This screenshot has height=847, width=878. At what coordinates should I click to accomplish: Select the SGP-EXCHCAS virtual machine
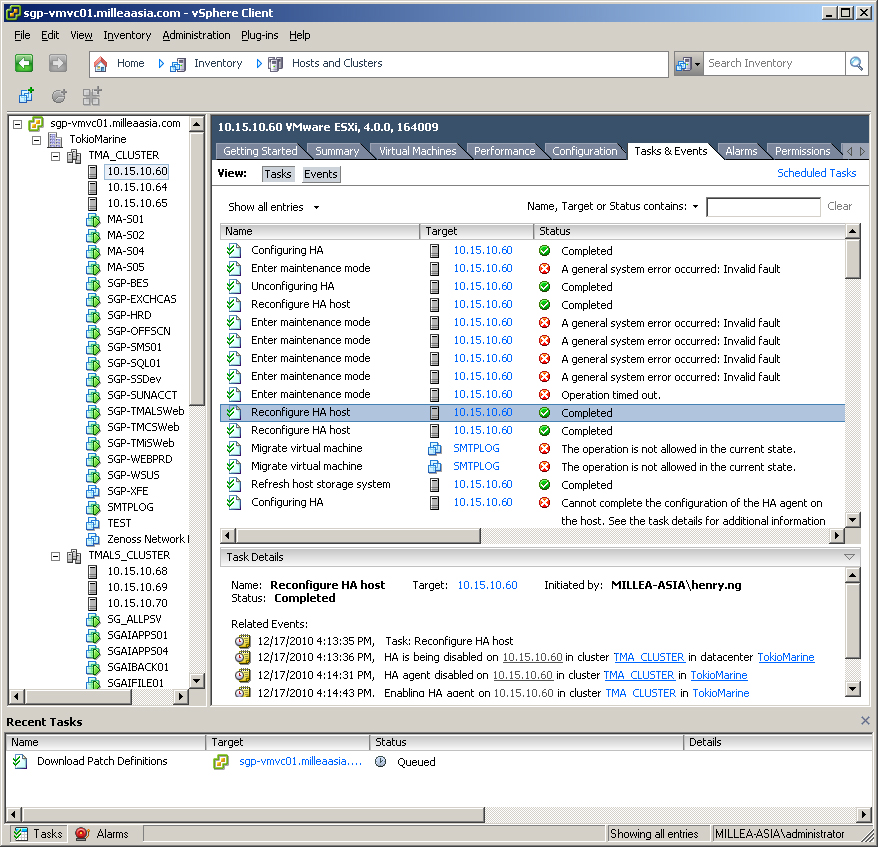[x=142, y=300]
